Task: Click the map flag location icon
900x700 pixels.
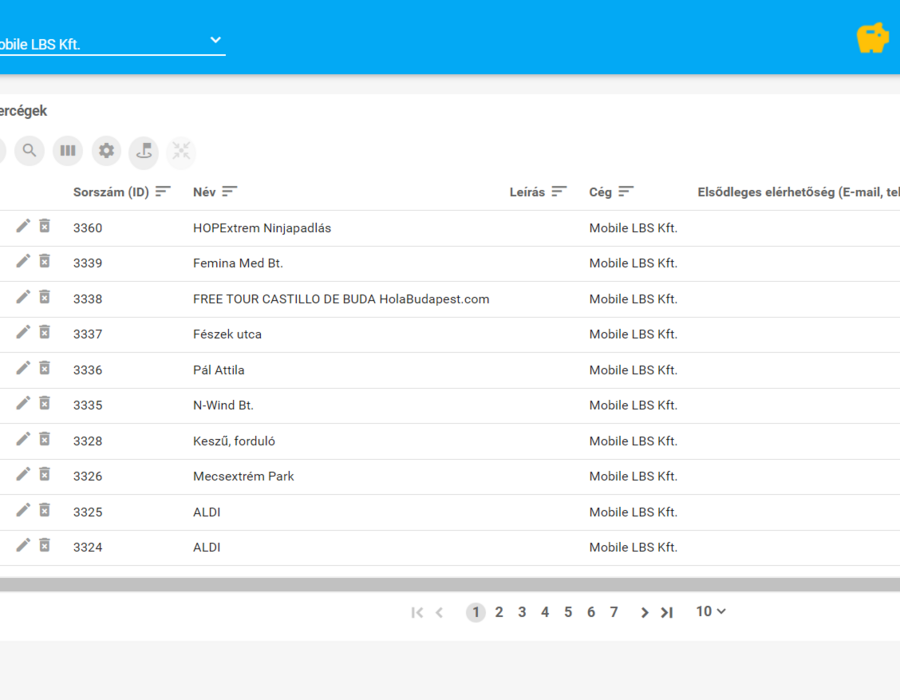Action: coord(143,152)
